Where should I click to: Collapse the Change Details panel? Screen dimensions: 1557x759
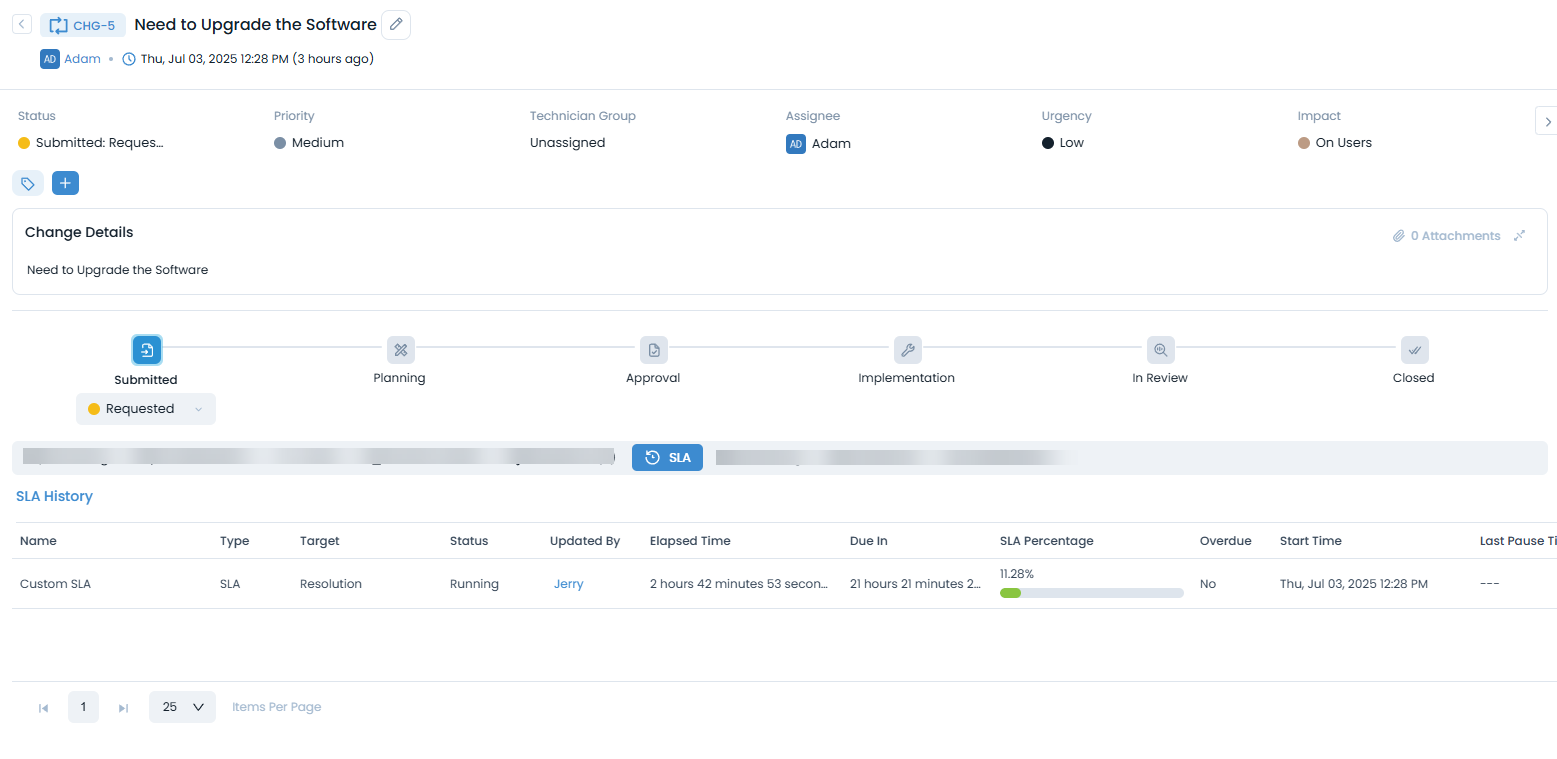click(1519, 236)
